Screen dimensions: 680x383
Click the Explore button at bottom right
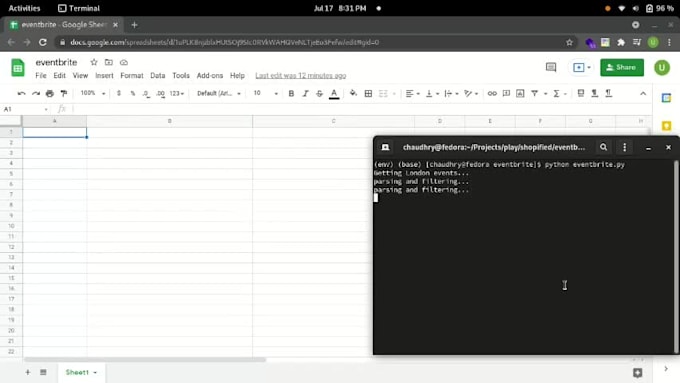638,373
